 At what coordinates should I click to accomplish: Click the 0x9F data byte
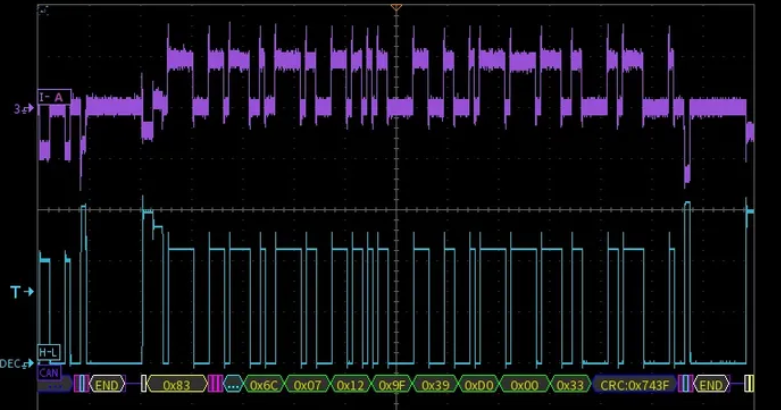[x=393, y=384]
